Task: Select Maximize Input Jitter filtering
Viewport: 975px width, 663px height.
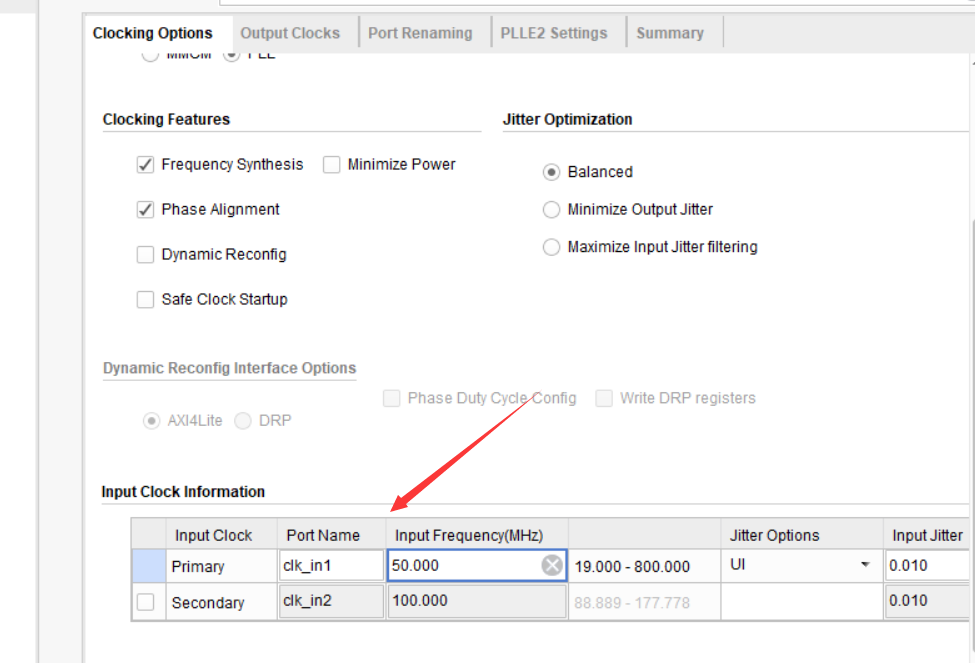Action: click(x=551, y=246)
